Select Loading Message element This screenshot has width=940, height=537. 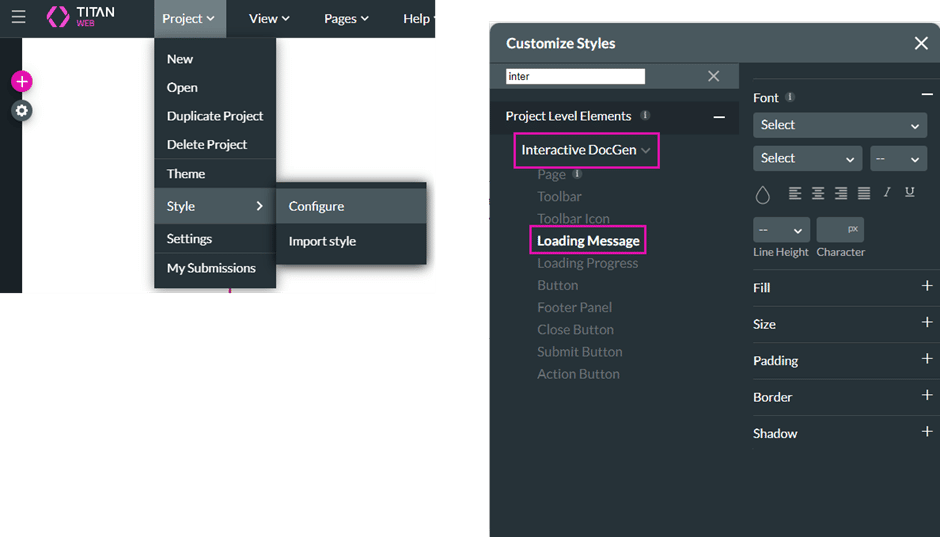(x=588, y=240)
